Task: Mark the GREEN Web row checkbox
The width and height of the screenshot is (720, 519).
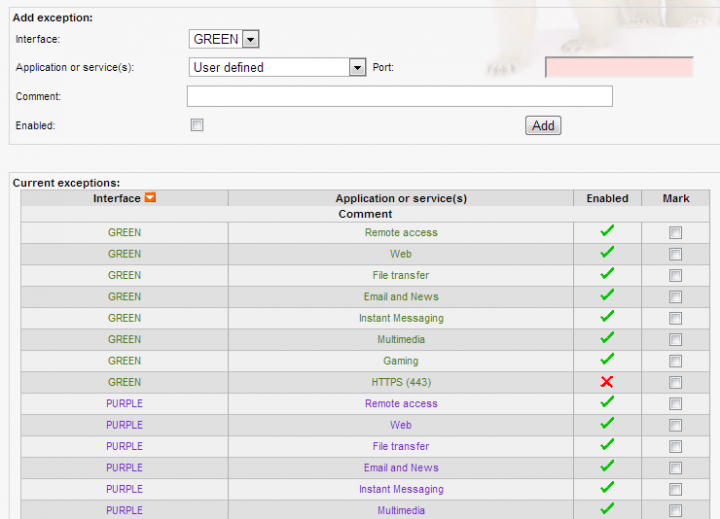Action: [676, 254]
